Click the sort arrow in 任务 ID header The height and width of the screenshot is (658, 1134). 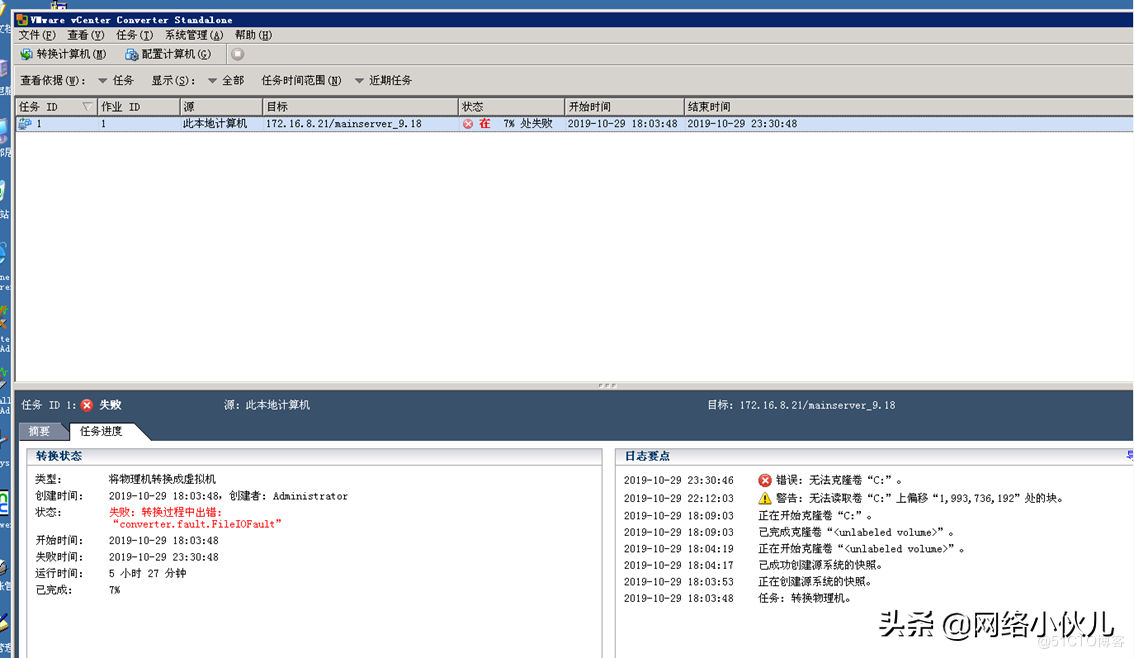pyautogui.click(x=88, y=107)
